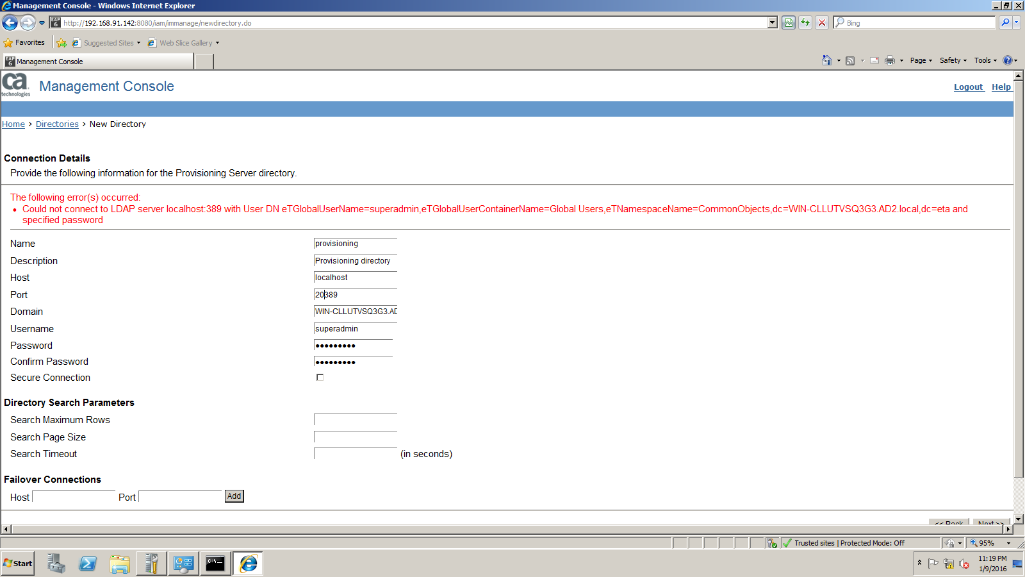
Task: Open the Safety menu
Action: [x=952, y=60]
